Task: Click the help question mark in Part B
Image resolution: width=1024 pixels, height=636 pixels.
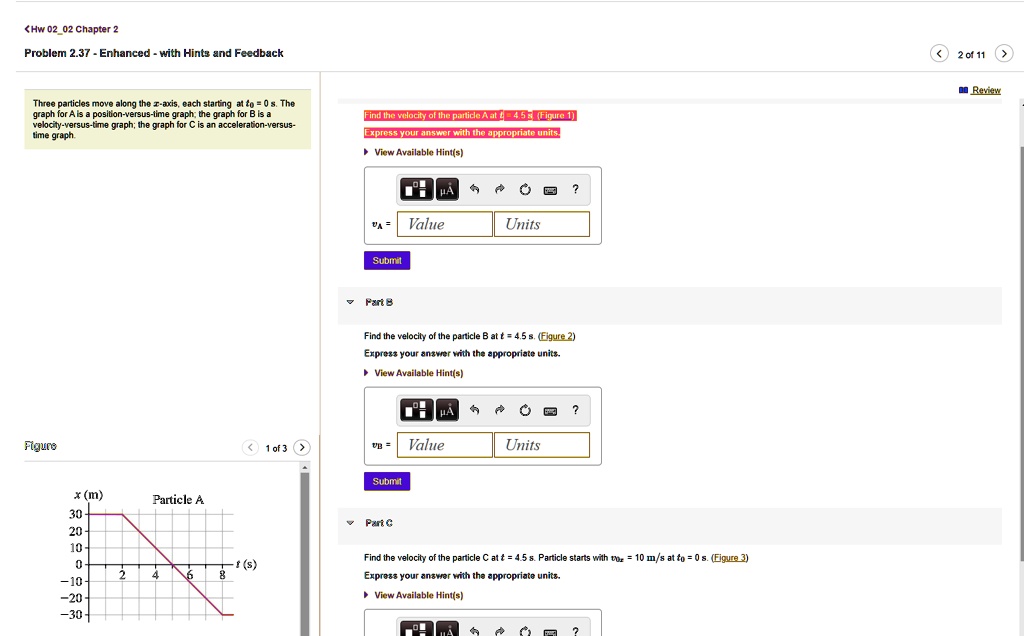Action: pyautogui.click(x=574, y=409)
